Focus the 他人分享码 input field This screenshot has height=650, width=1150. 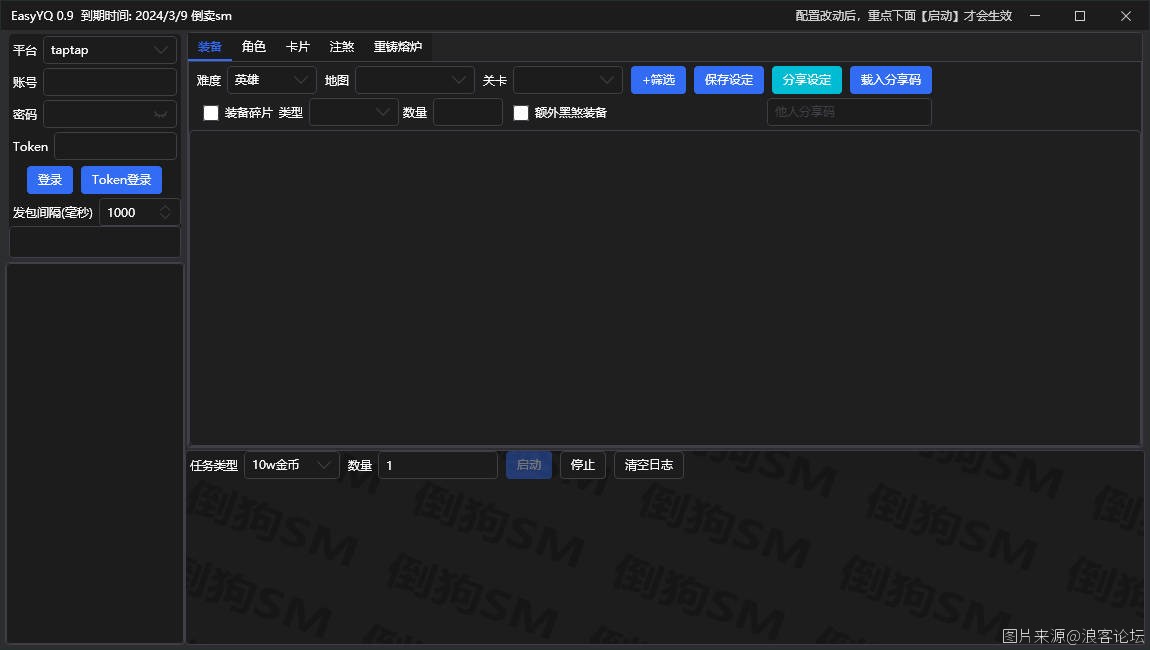[848, 112]
